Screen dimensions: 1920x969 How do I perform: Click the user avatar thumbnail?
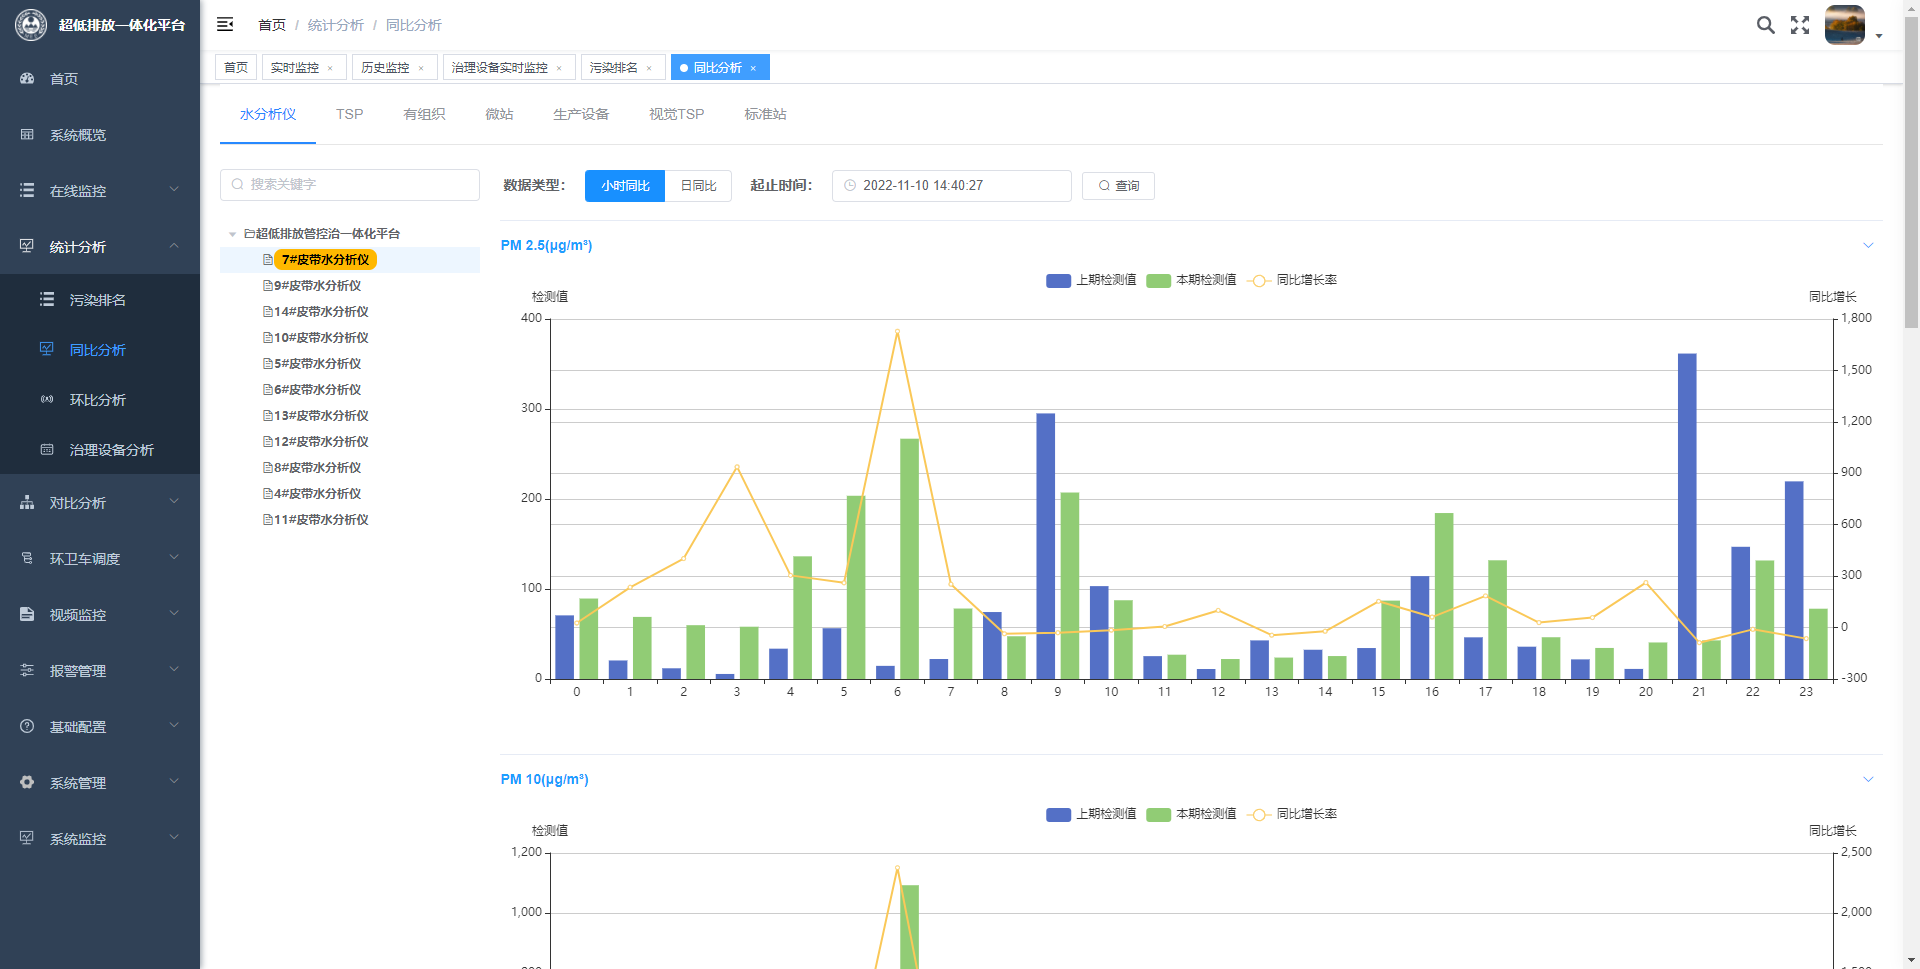tap(1844, 25)
